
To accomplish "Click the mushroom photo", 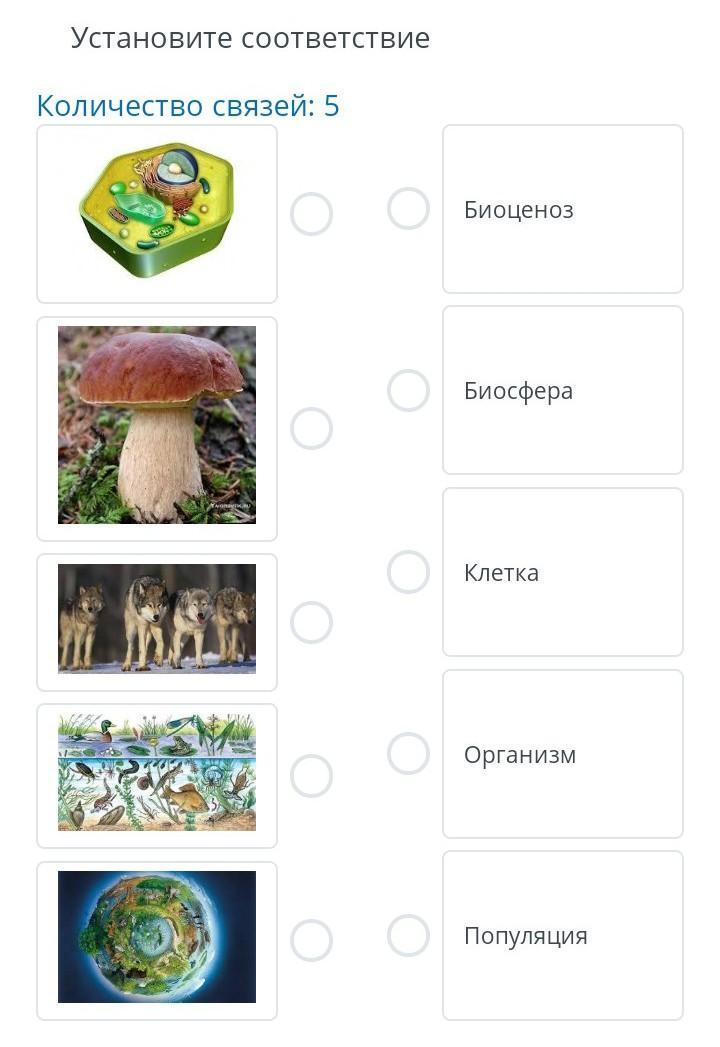I will 157,425.
